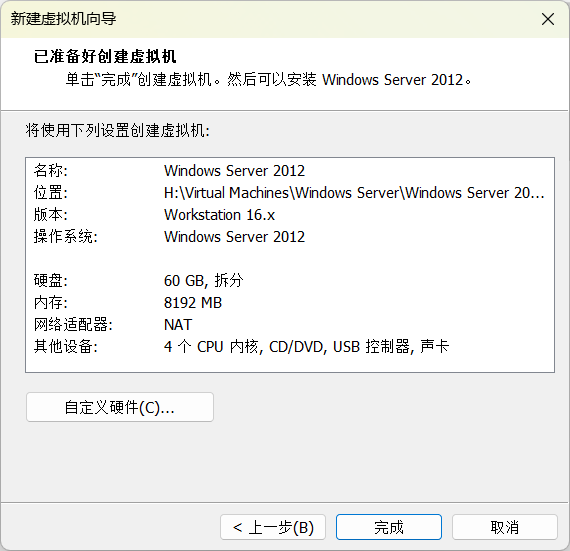Click the 其他设备 label

pos(65,346)
